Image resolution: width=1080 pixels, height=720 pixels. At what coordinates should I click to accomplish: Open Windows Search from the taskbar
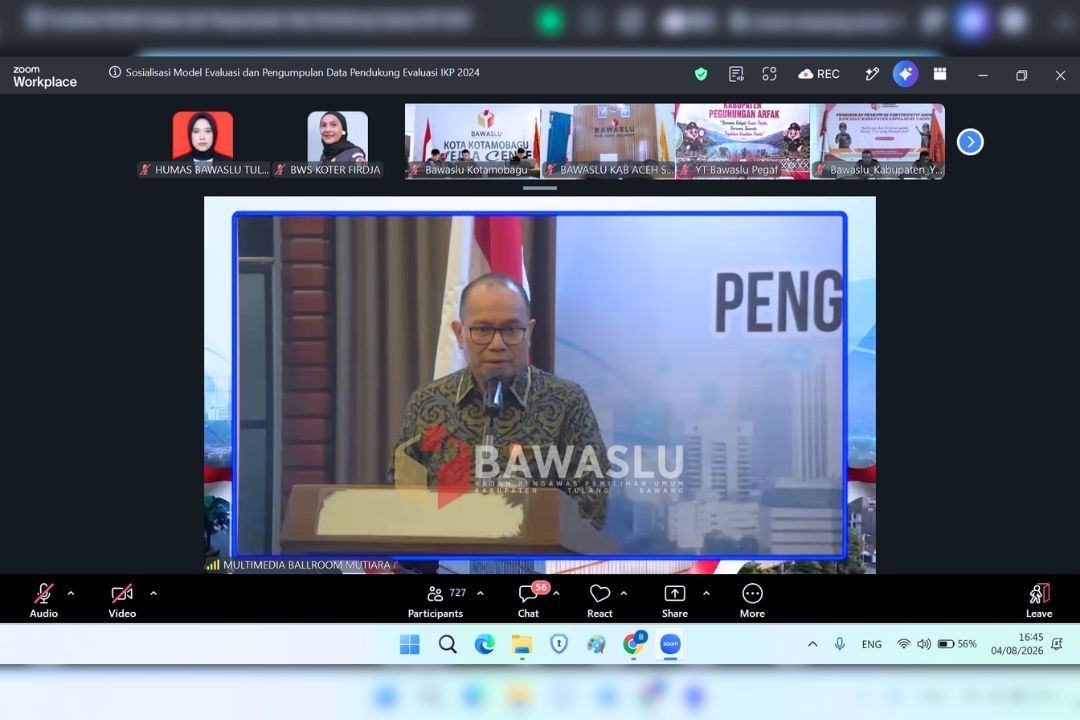(x=448, y=644)
